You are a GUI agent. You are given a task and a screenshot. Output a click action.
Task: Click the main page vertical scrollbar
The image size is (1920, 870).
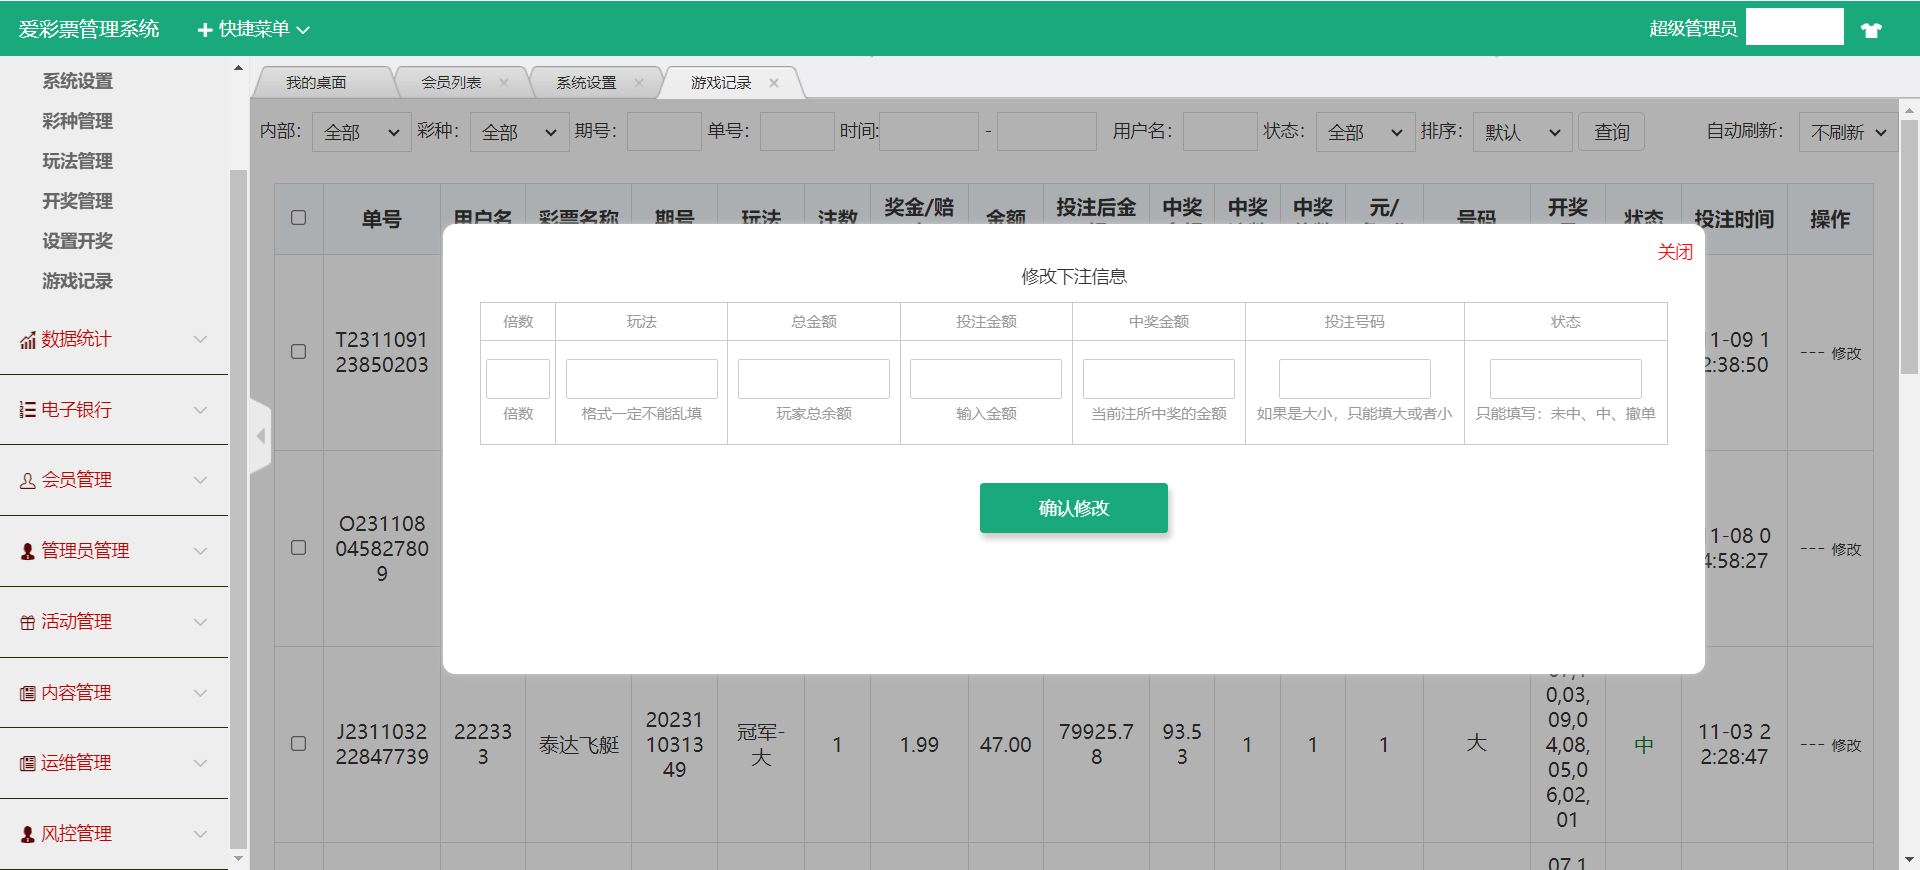point(1909,250)
